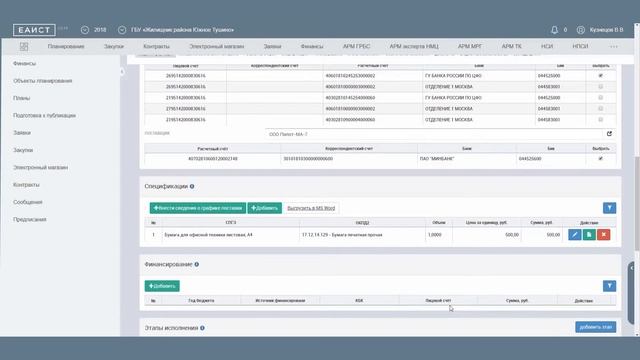Click Внести сведения о графике поставки button
Screen dimensions: 640x360
[198, 208]
